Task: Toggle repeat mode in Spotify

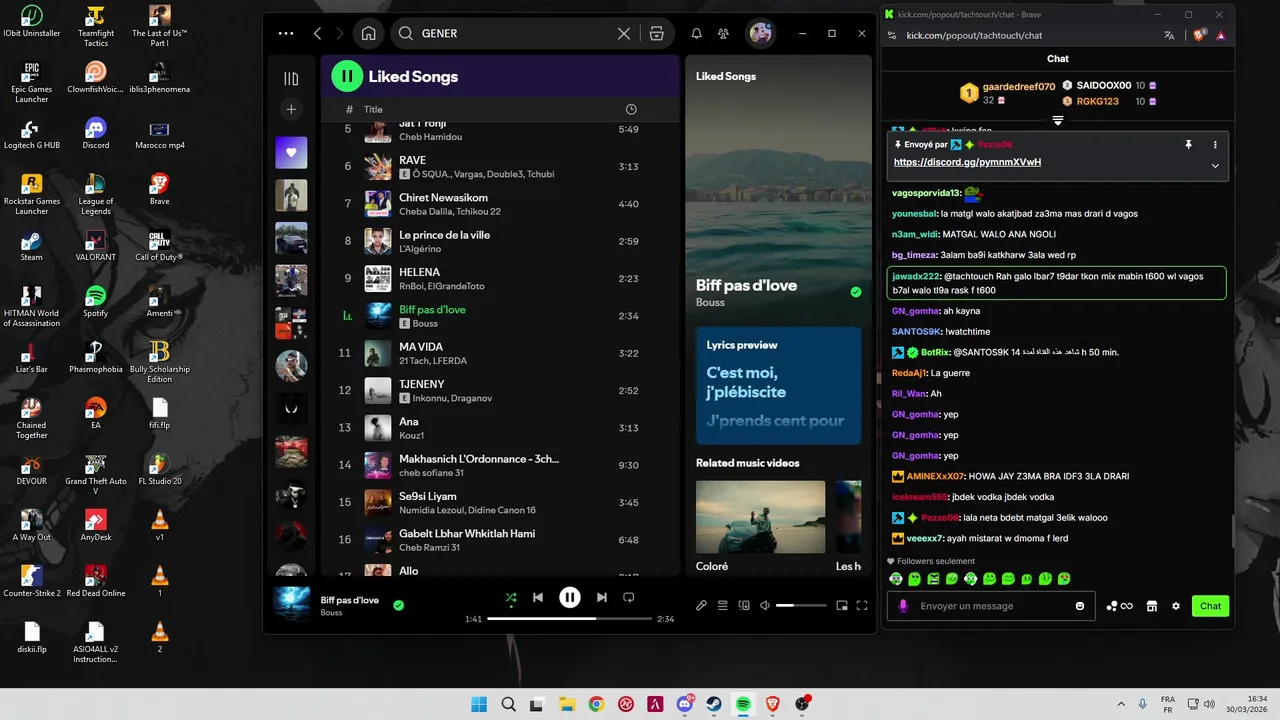Action: (x=629, y=598)
